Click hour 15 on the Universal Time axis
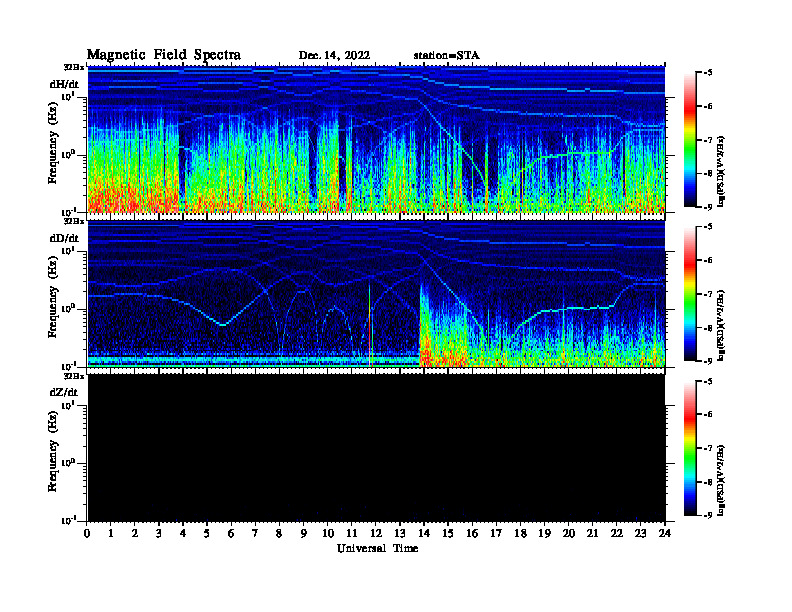The image size is (792, 612). [x=448, y=533]
